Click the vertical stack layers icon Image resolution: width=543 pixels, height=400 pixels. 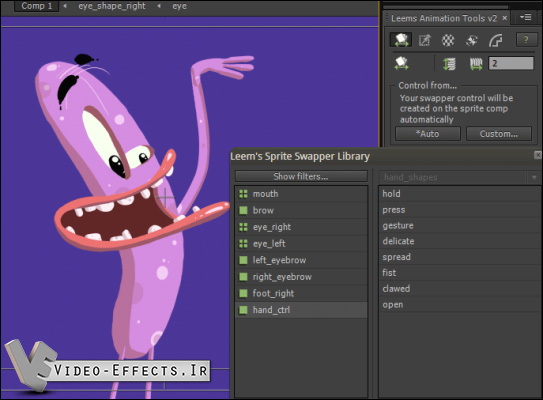coord(449,64)
